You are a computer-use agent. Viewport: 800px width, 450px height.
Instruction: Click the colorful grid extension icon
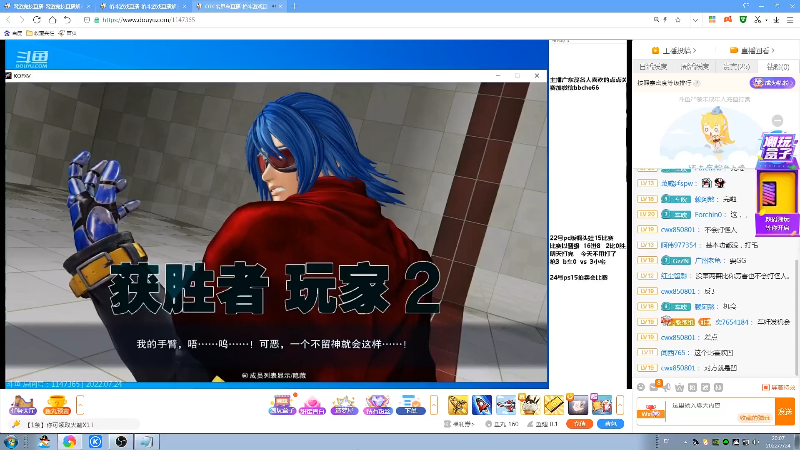pos(712,19)
